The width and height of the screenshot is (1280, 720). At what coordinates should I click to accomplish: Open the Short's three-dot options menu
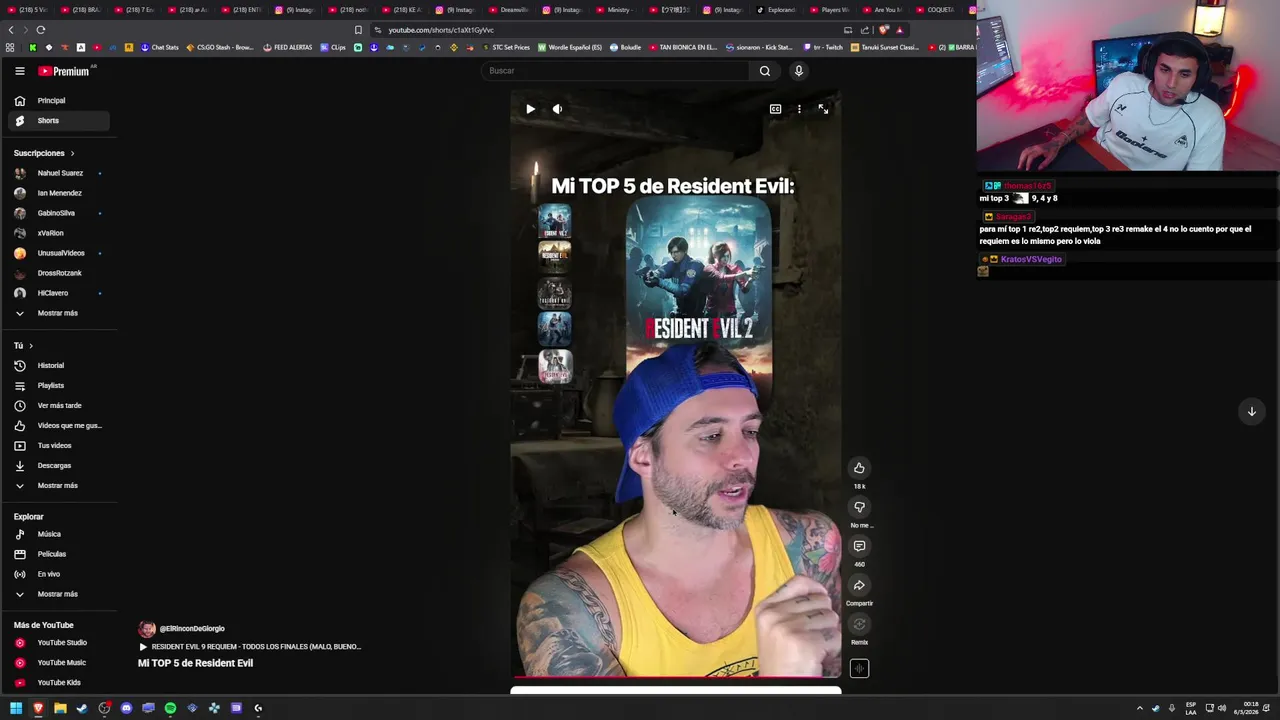[x=799, y=109]
